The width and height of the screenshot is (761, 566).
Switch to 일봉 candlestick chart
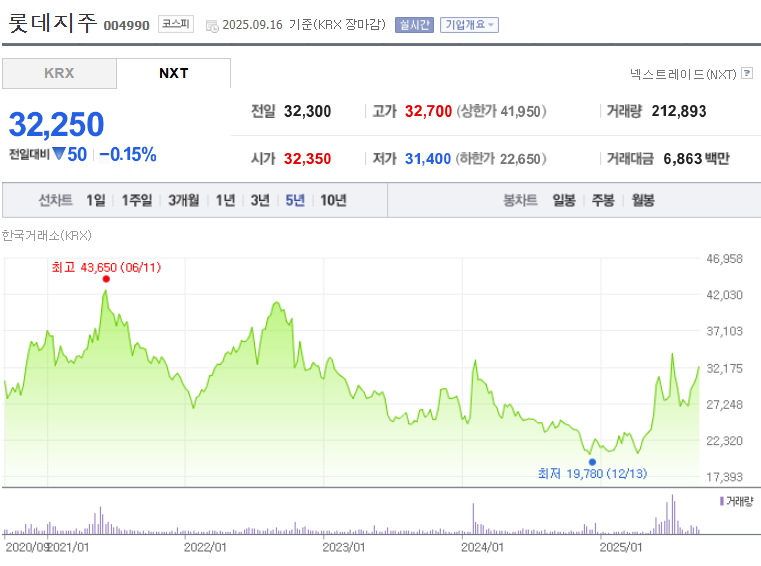point(564,200)
